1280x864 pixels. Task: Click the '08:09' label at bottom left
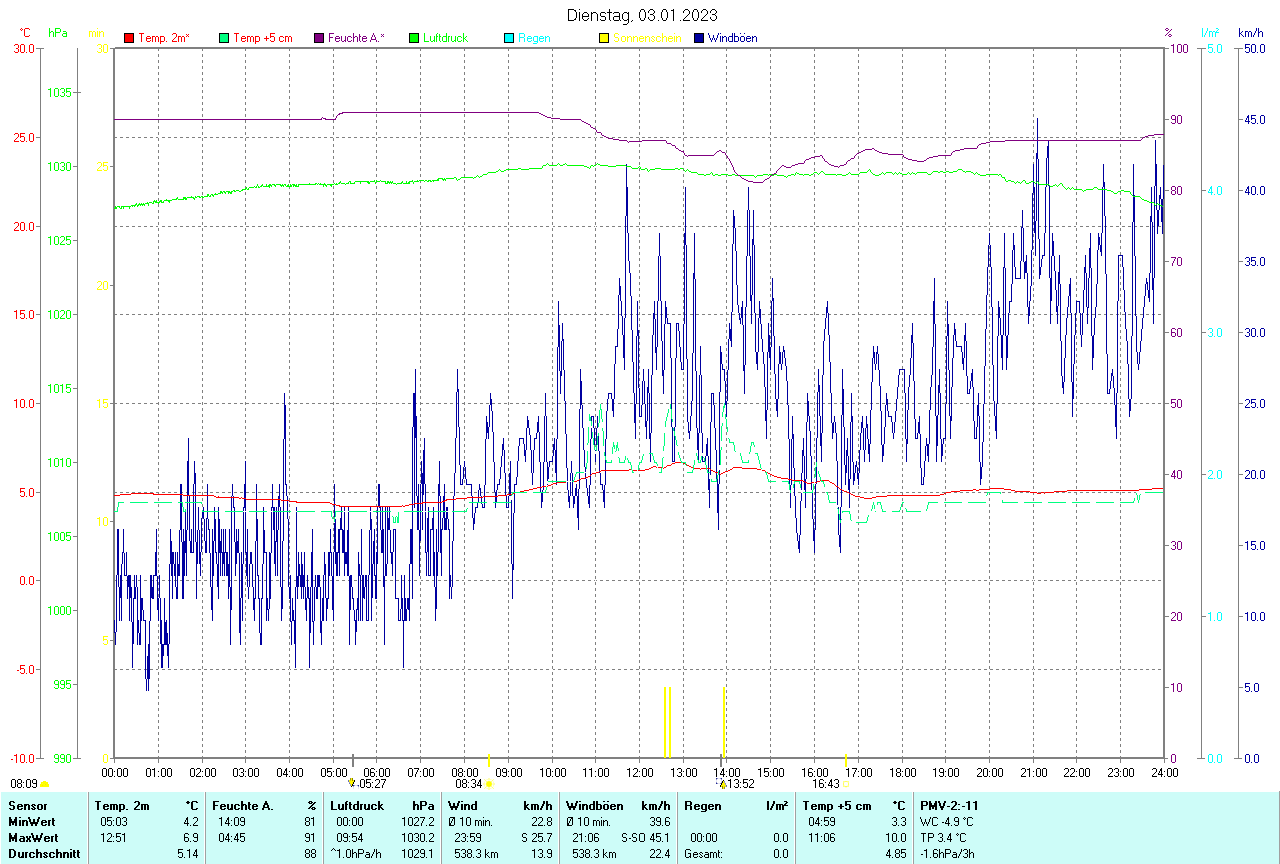24,784
